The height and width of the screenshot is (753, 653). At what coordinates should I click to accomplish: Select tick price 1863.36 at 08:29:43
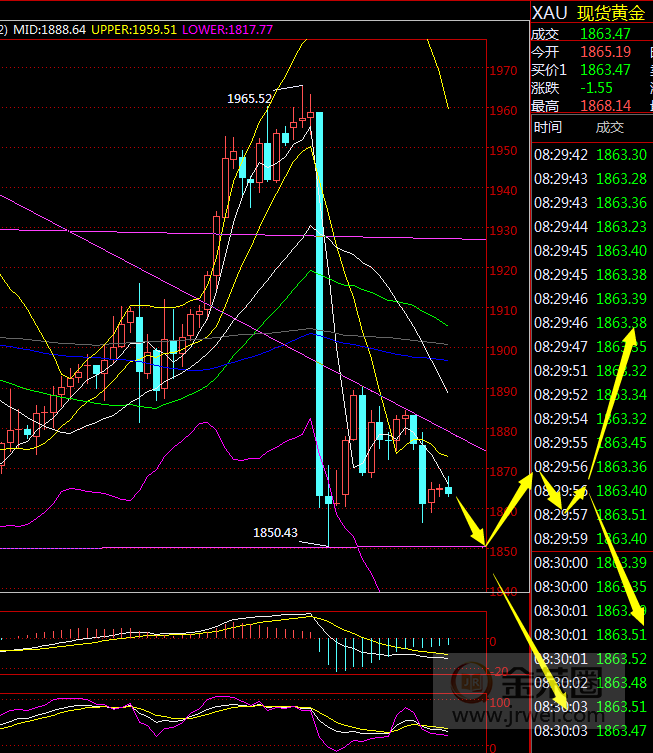tap(622, 203)
